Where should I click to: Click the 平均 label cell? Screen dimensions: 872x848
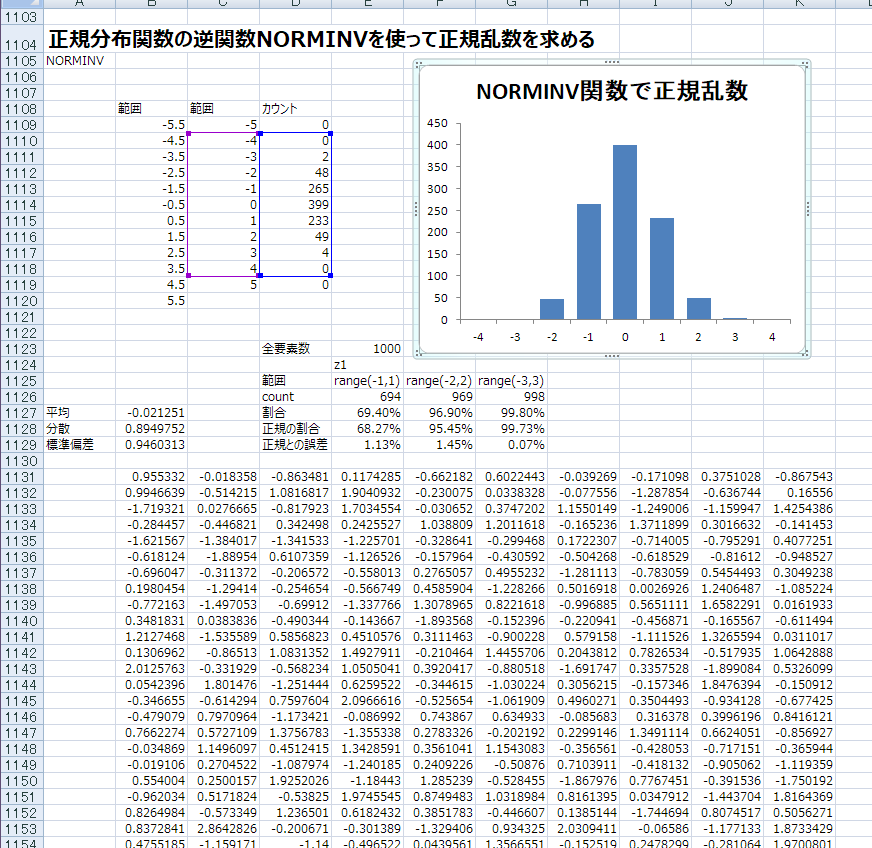coord(79,413)
